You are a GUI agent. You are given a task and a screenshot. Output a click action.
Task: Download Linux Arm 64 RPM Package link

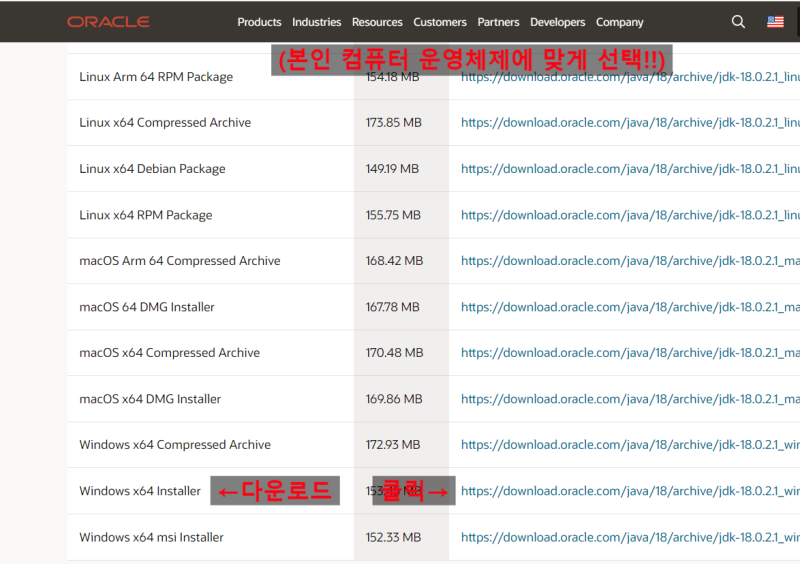630,77
